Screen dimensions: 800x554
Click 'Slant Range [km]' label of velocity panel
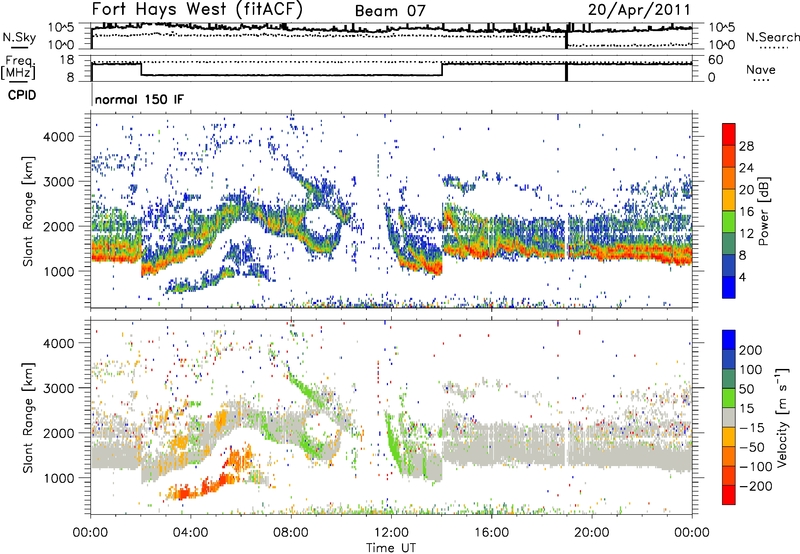28,417
